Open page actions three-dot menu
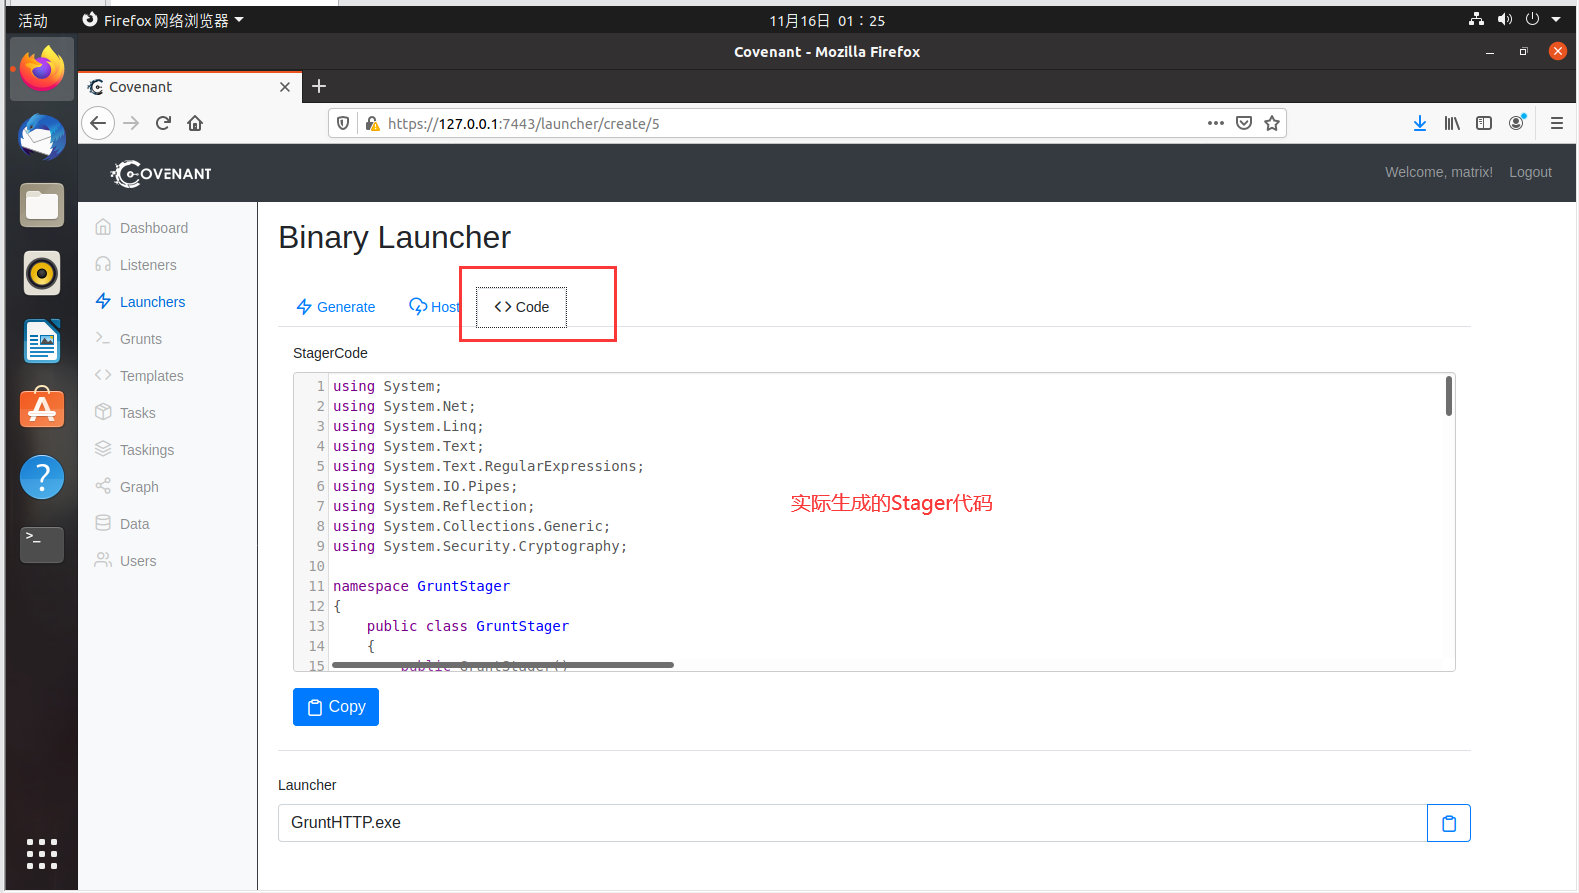 click(1215, 123)
